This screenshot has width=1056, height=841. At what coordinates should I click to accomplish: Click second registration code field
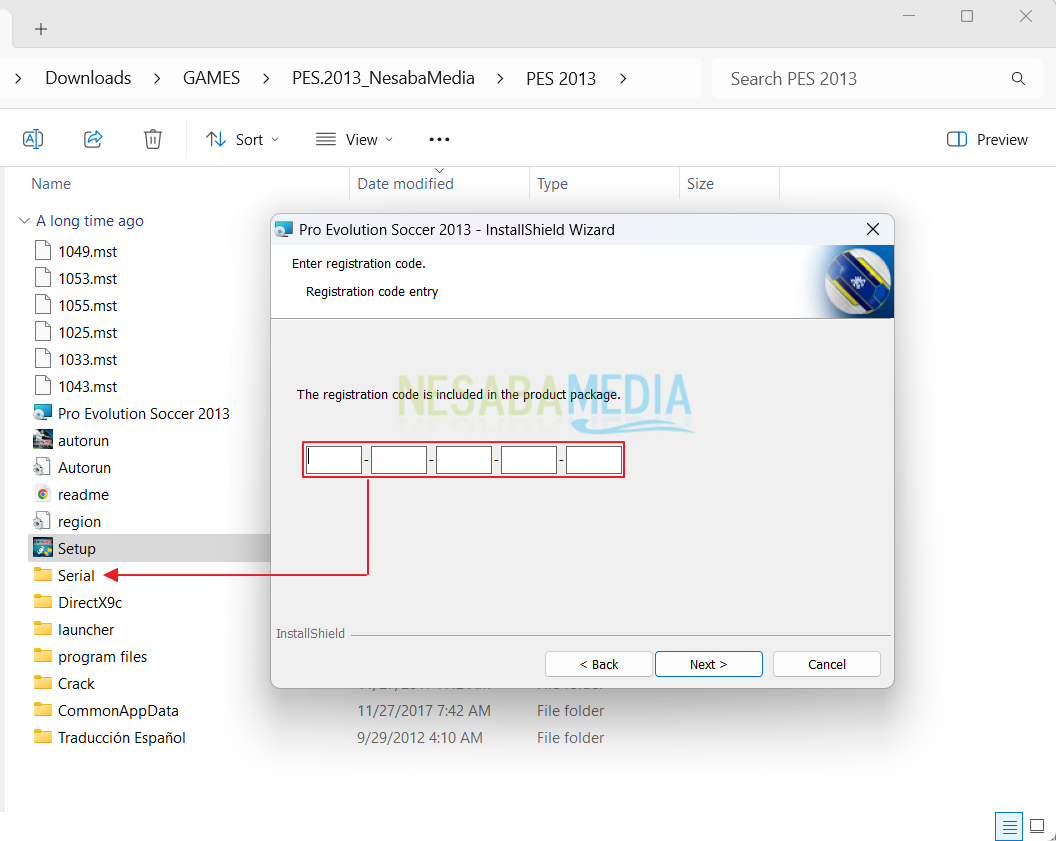(x=399, y=460)
